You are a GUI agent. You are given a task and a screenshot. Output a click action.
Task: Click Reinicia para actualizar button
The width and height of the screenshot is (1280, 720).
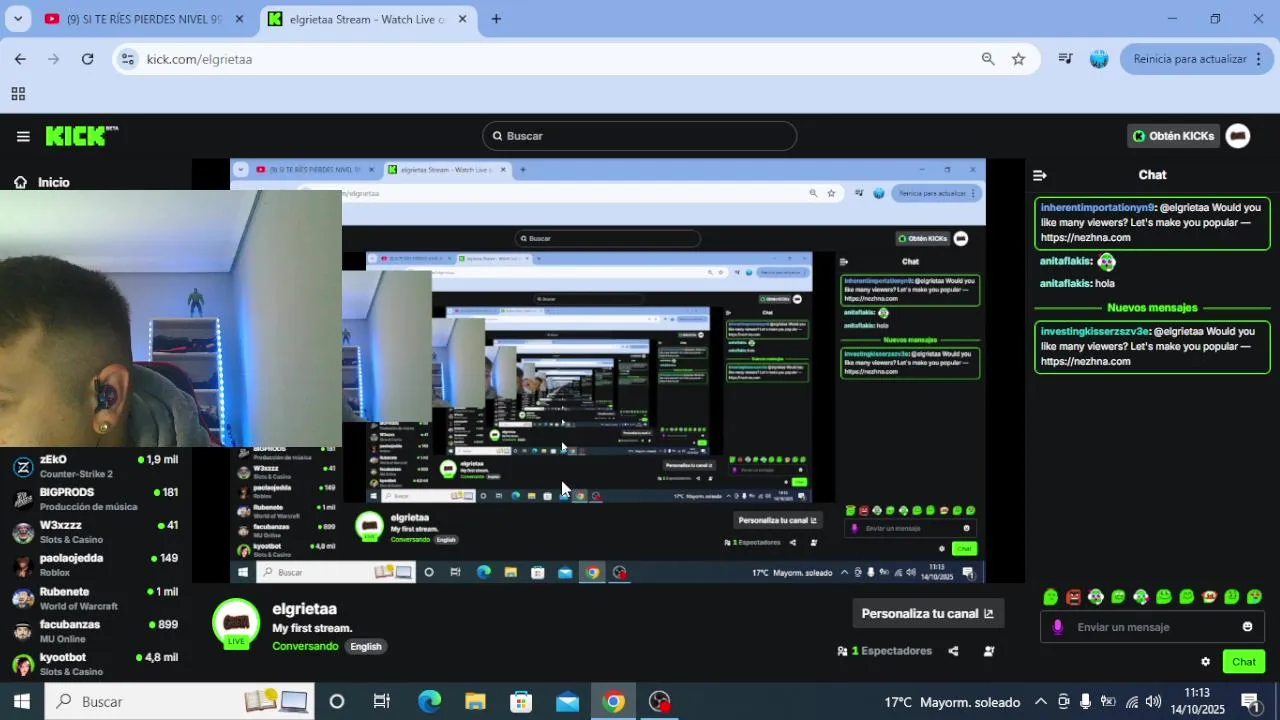coord(1197,59)
